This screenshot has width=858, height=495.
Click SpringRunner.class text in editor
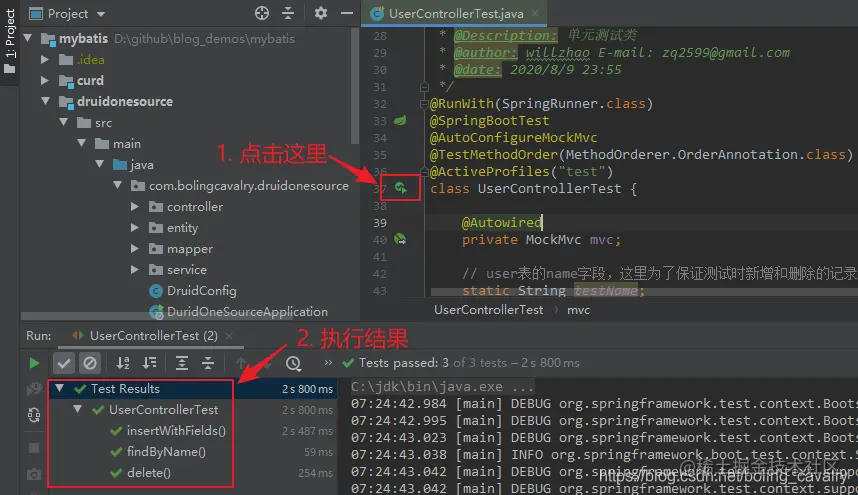point(574,104)
